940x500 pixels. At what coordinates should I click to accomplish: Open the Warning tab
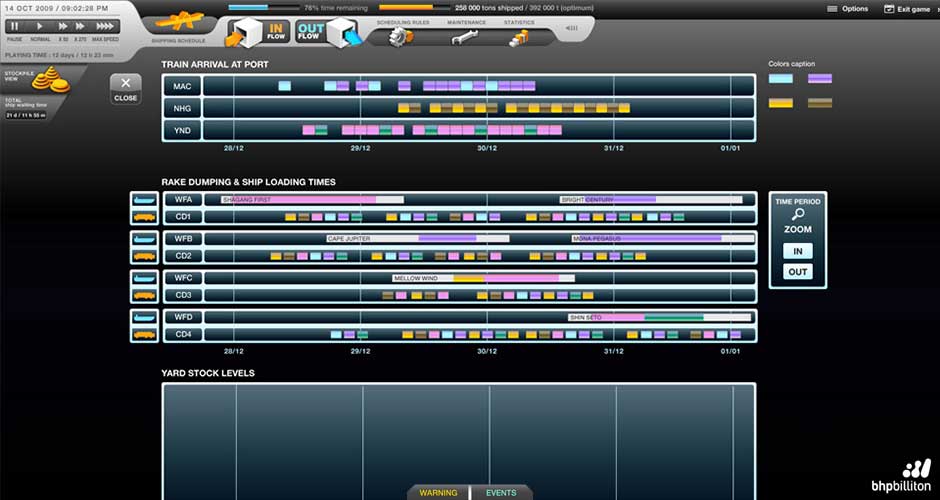(438, 492)
